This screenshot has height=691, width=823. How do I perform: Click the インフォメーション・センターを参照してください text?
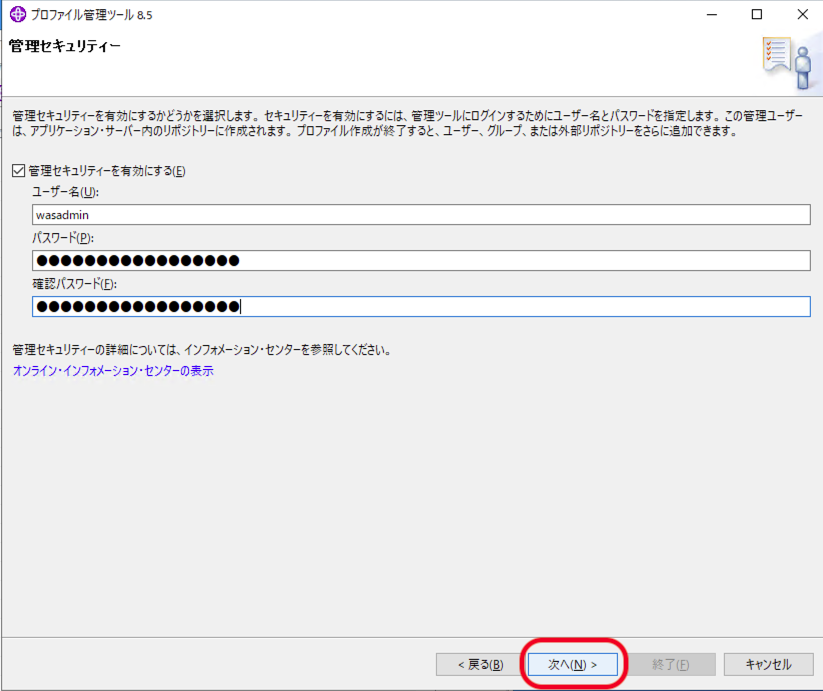[x=288, y=350]
